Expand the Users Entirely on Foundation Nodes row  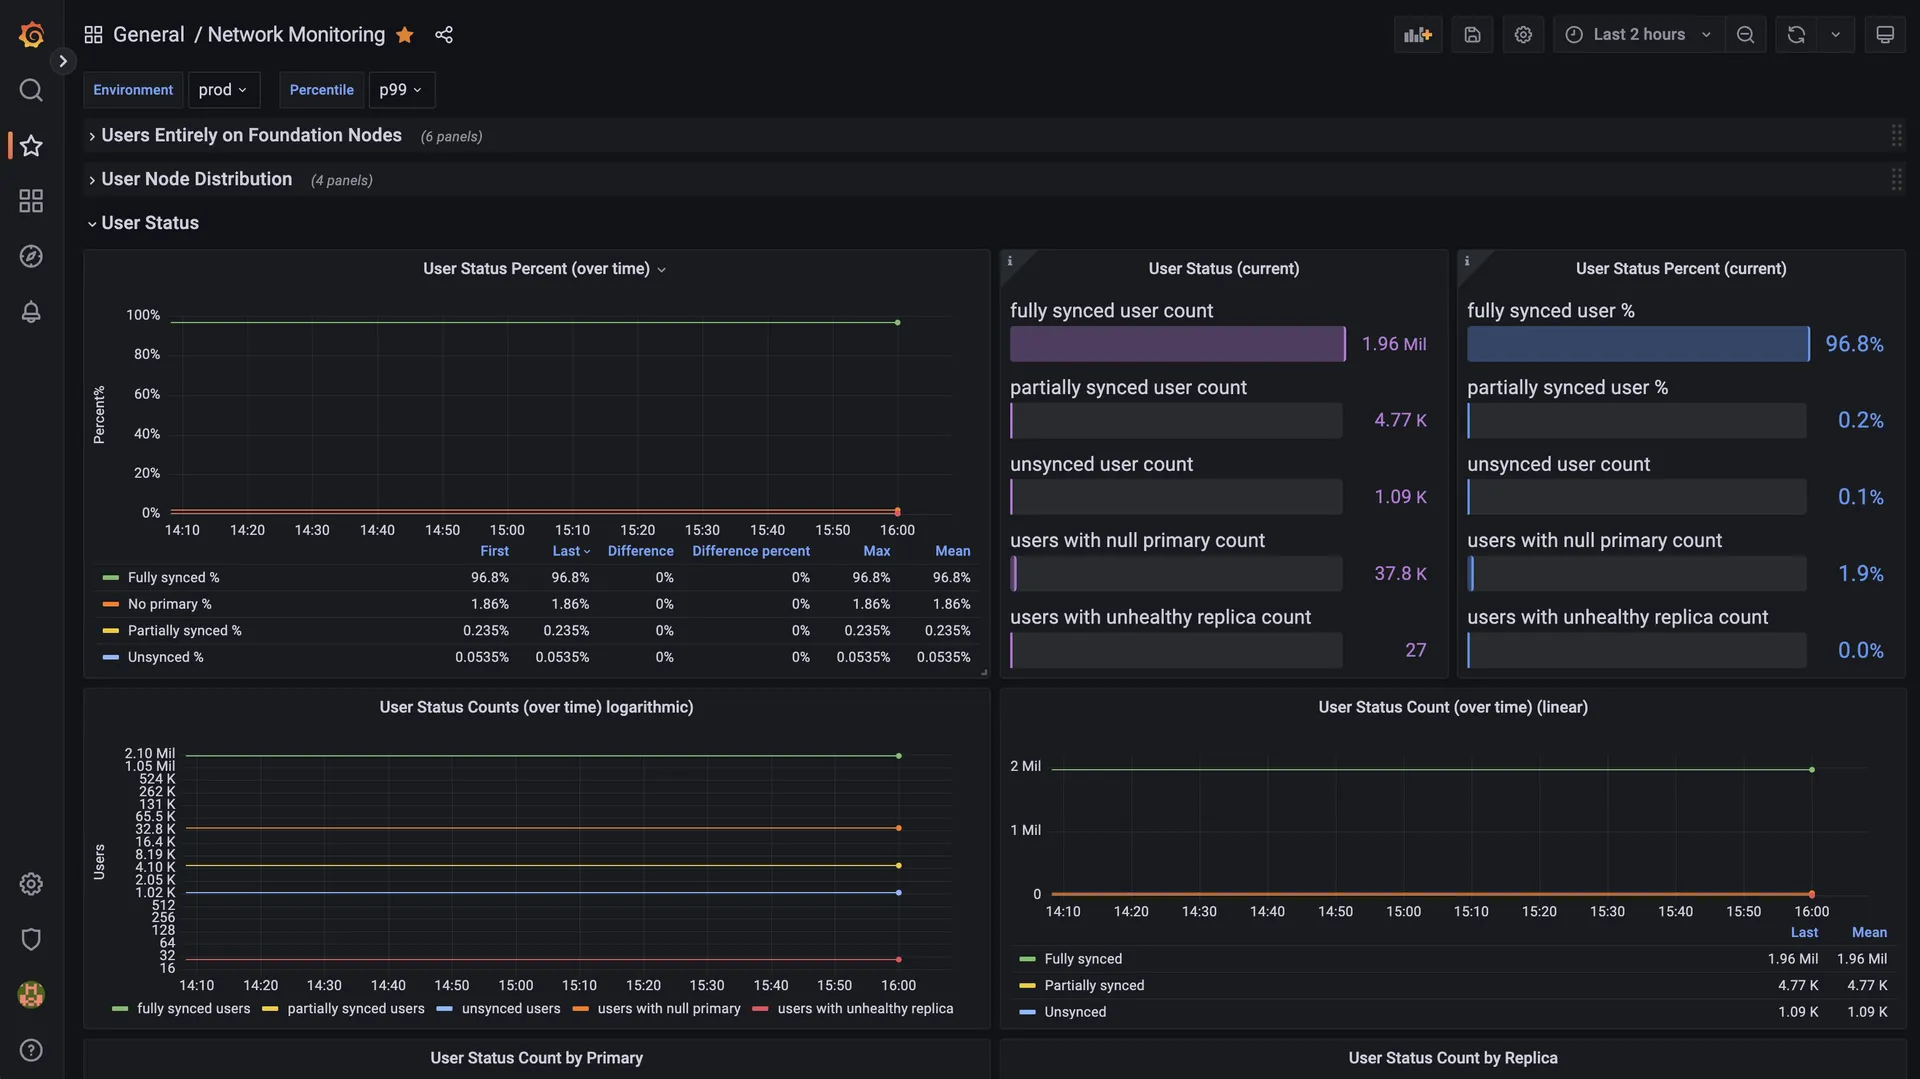(252, 135)
